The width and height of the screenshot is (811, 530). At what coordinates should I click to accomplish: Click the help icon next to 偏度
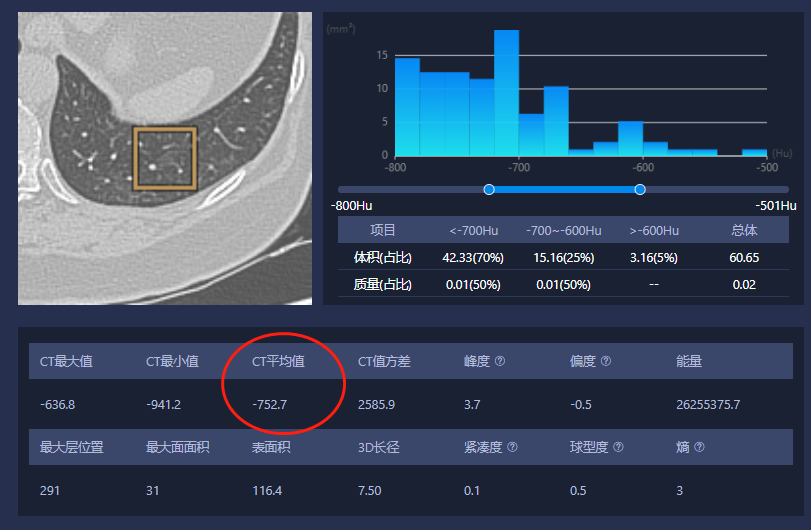(x=606, y=362)
